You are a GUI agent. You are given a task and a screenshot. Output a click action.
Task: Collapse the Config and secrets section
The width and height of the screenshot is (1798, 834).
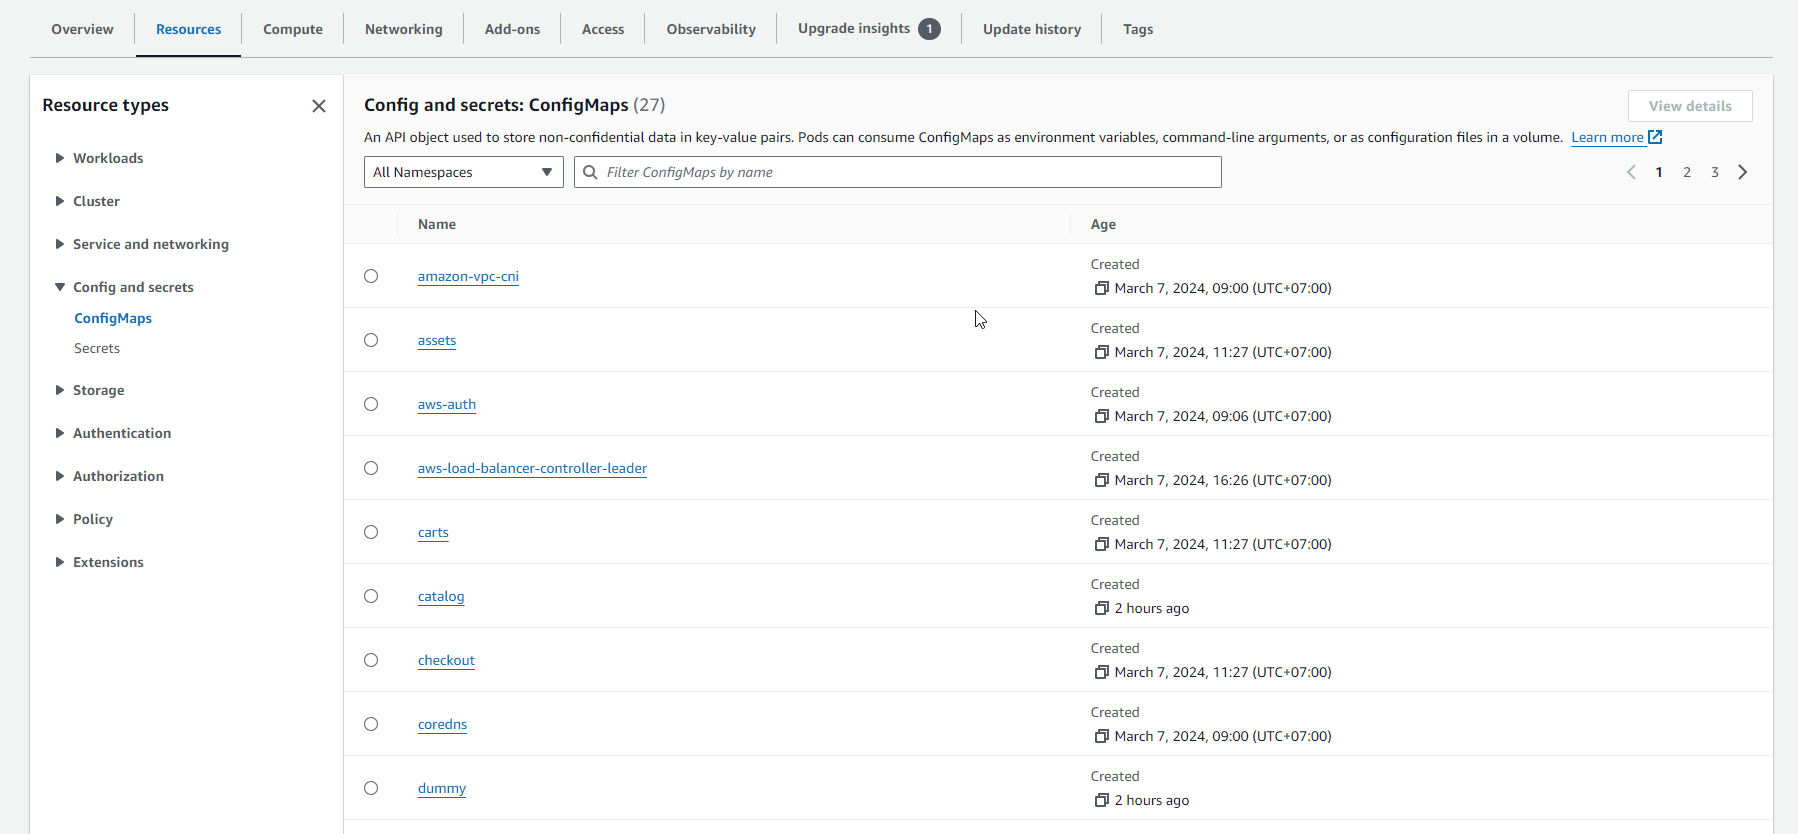click(60, 287)
